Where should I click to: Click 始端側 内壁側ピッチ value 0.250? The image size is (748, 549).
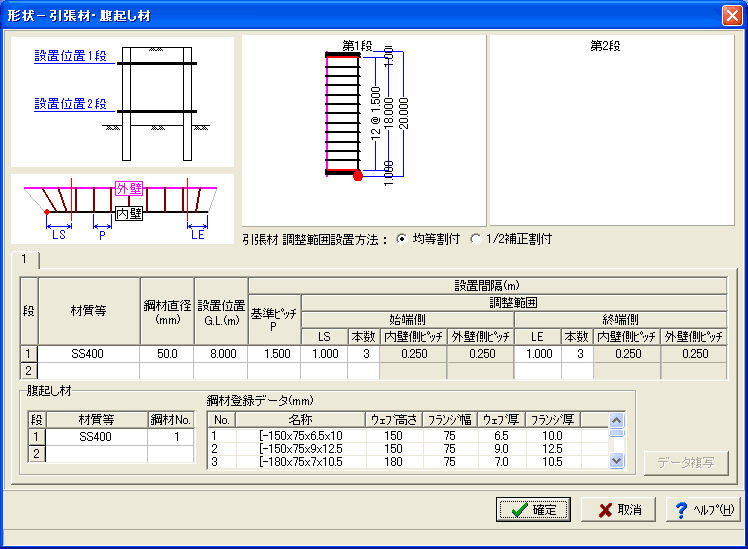pyautogui.click(x=413, y=354)
